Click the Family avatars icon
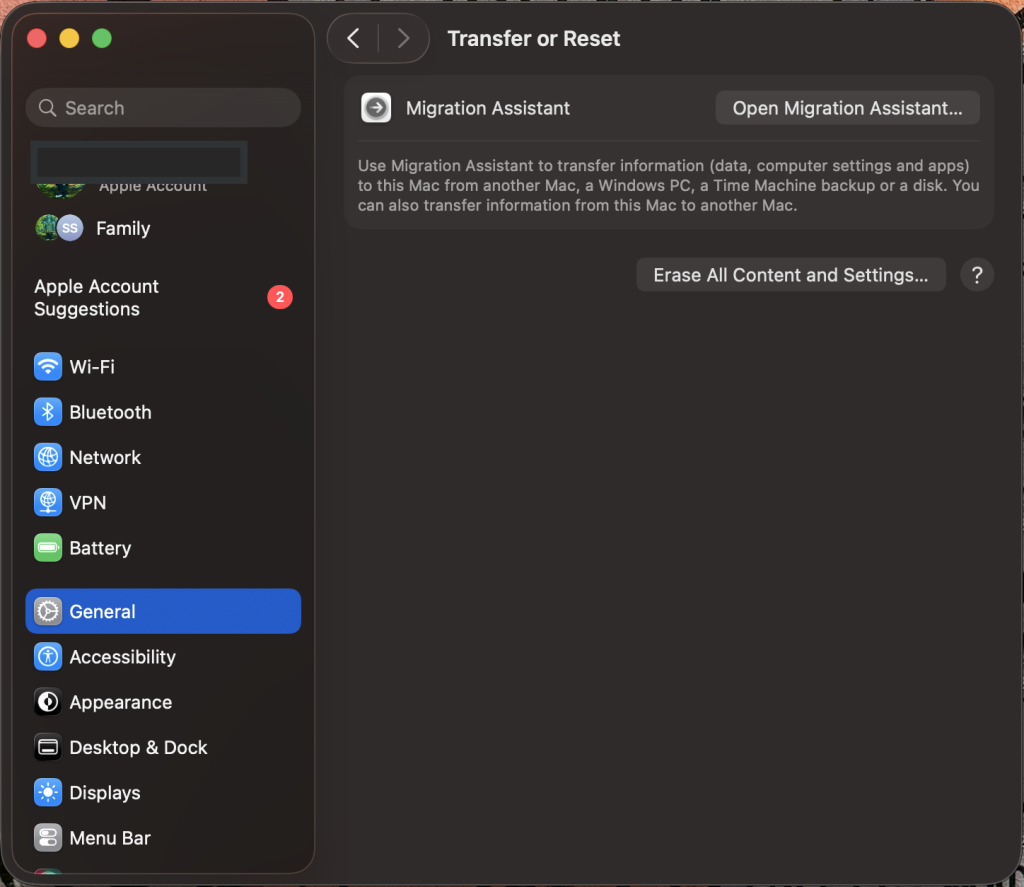The image size is (1024, 887). tap(59, 228)
